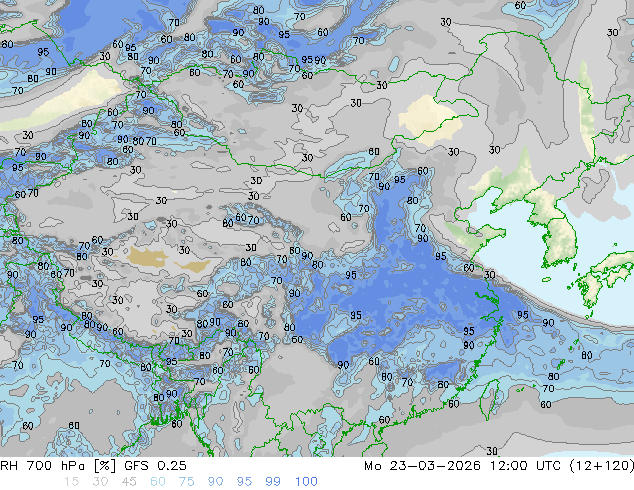The height and width of the screenshot is (490, 634).
Task: Click the "RH 700 hPa [%]" title text
Action: [58, 466]
